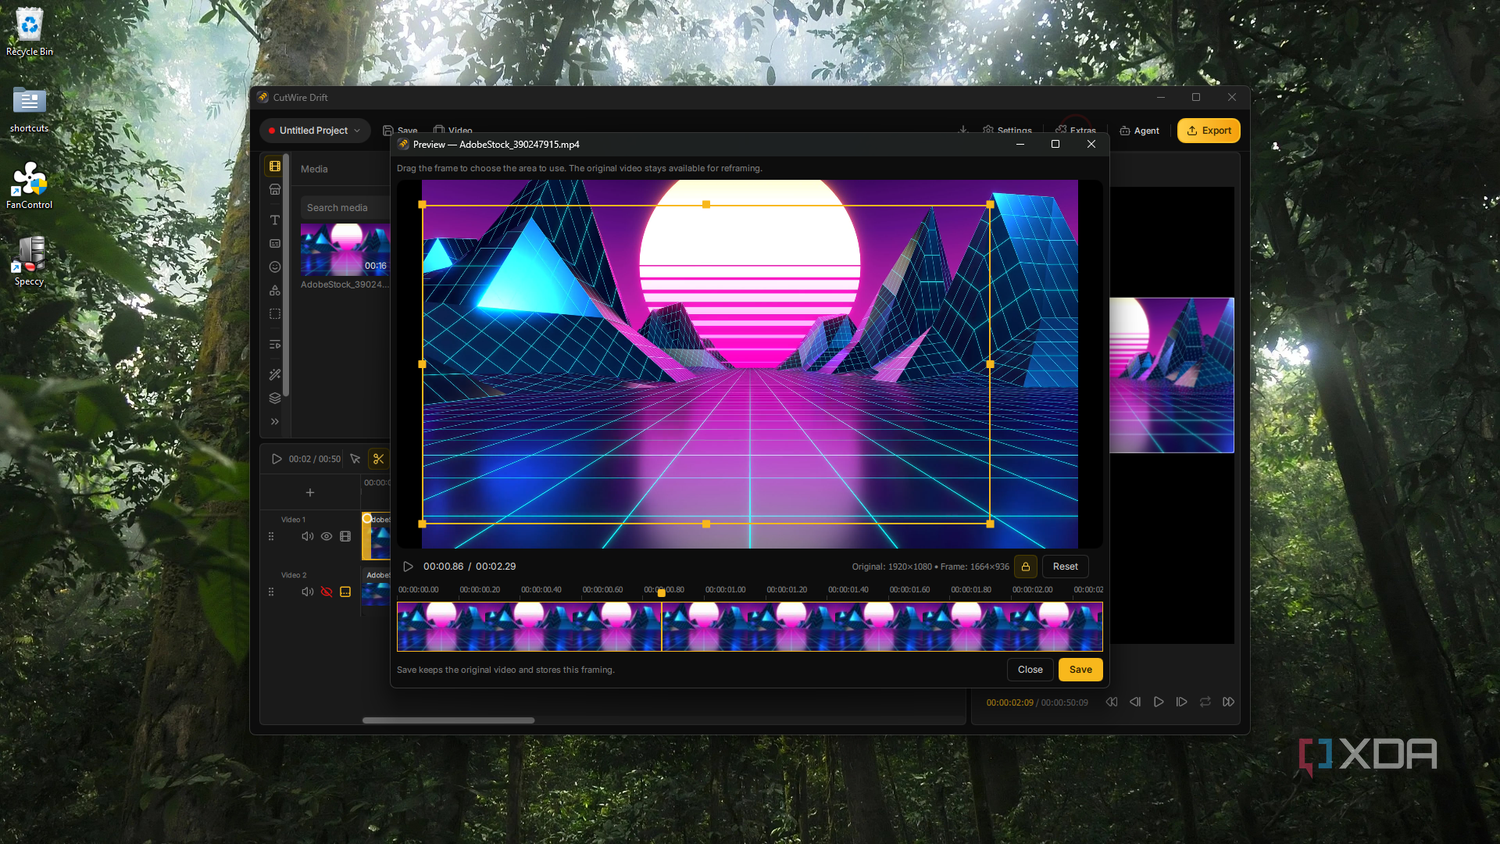Click the preview filmstrip timeline scrubber

[x=750, y=627]
